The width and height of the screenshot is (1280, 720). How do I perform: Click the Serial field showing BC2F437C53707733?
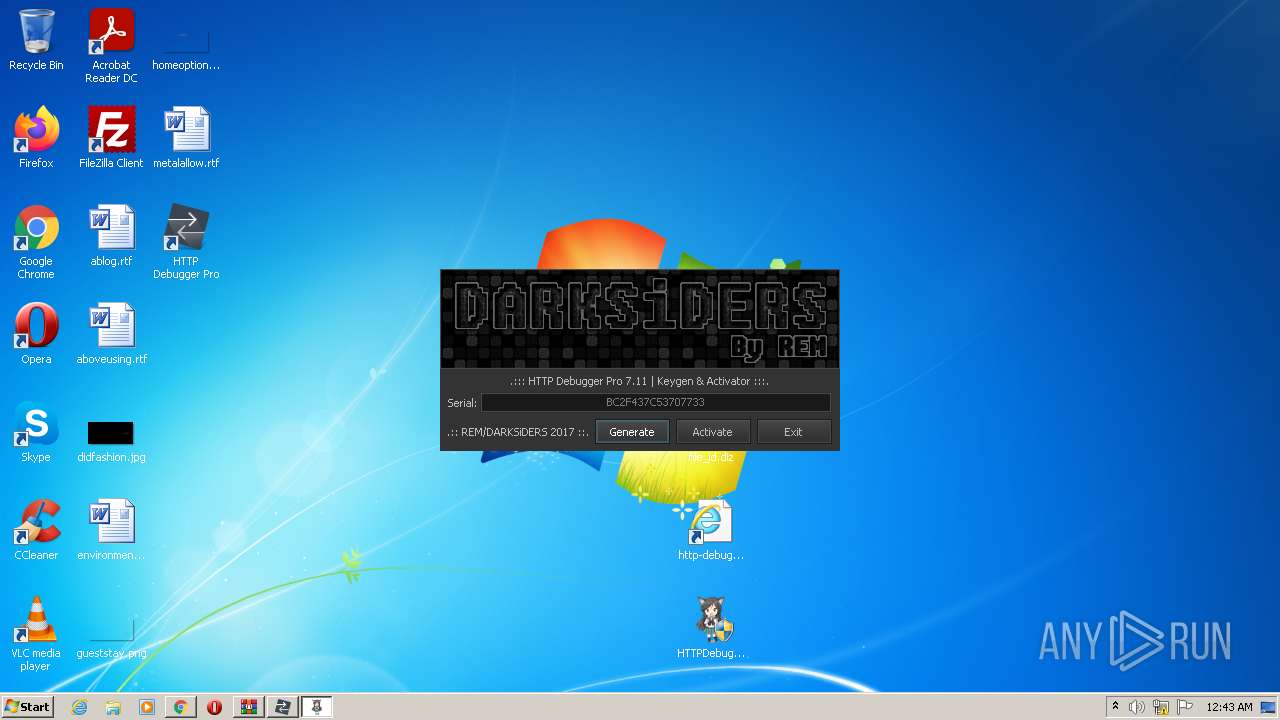(655, 402)
